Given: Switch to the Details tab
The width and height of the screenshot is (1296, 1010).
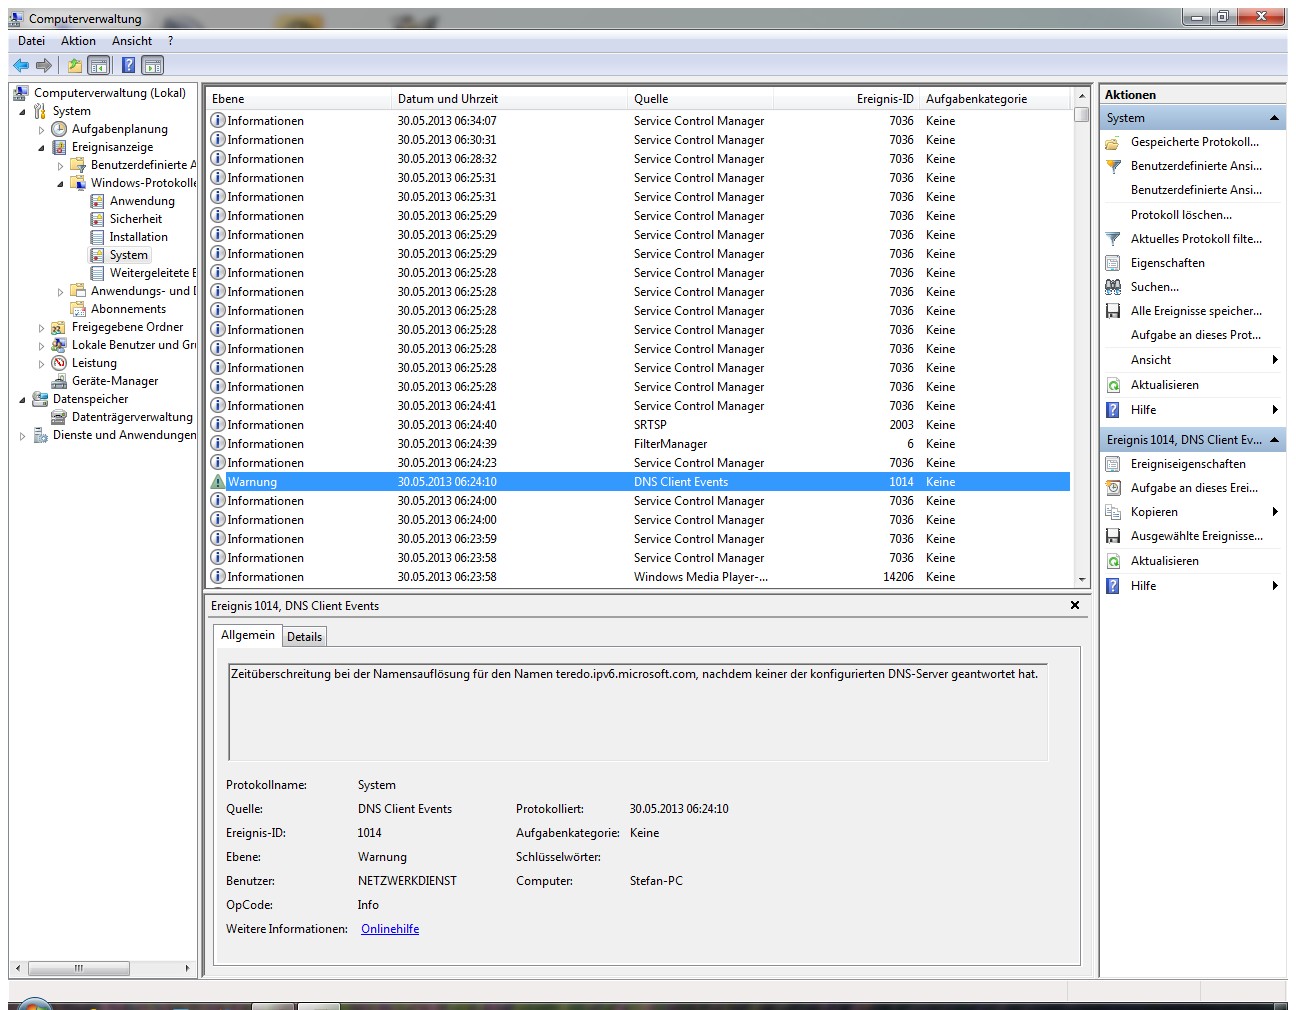Looking at the screenshot, I should pyautogui.click(x=305, y=637).
